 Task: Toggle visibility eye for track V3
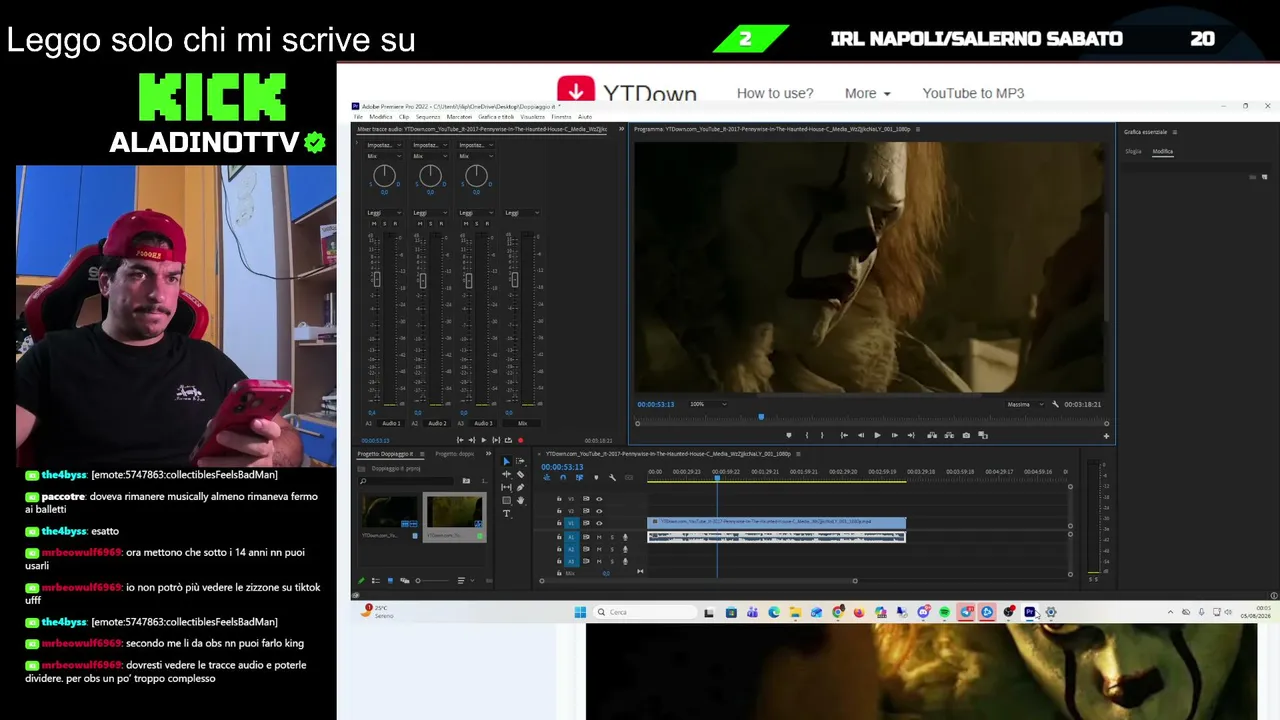(x=599, y=499)
